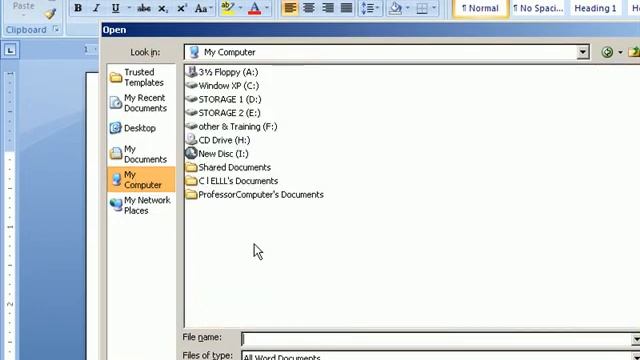640x360 pixels.
Task: Align text right
Action: (x=328, y=8)
